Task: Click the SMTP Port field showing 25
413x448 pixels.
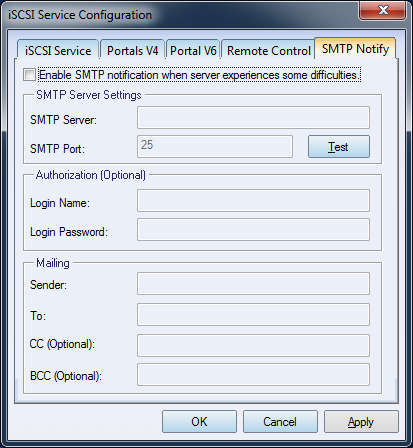Action: click(215, 146)
